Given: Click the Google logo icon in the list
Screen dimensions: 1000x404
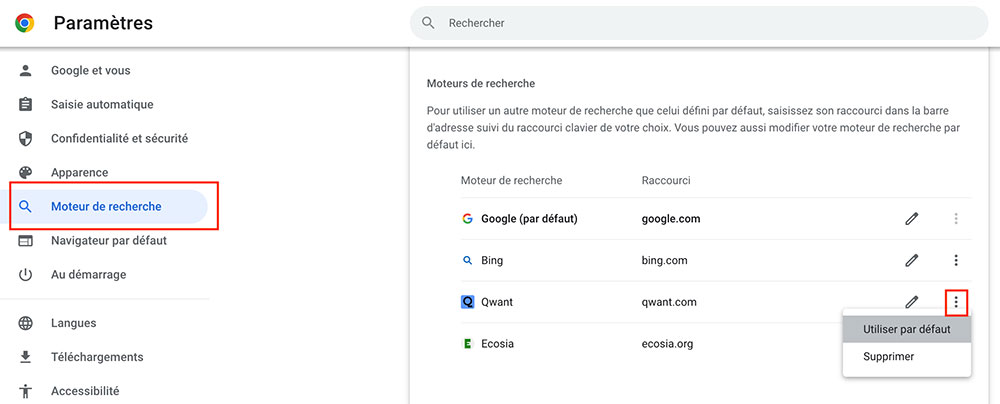Looking at the screenshot, I should coord(467,219).
